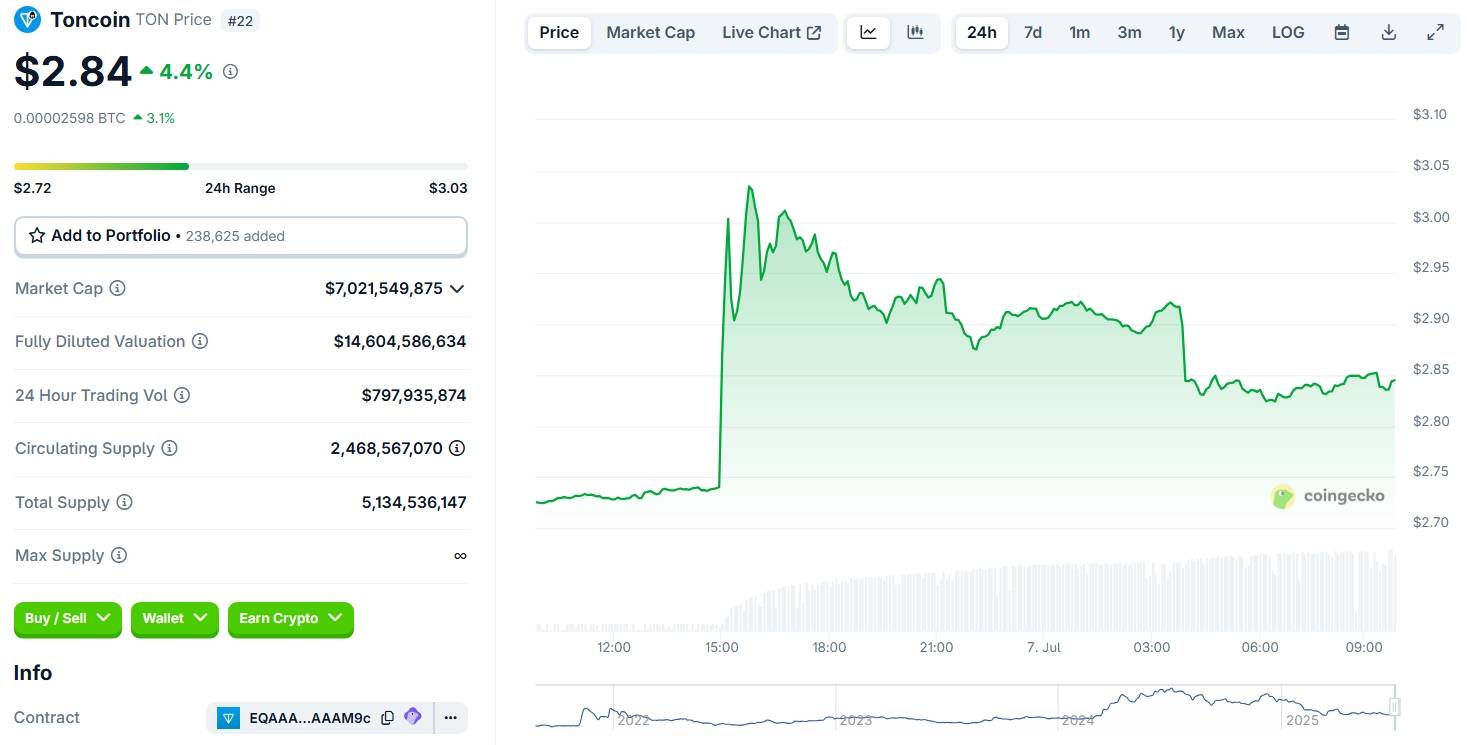Select the Price tab
The image size is (1467, 745).
point(559,32)
